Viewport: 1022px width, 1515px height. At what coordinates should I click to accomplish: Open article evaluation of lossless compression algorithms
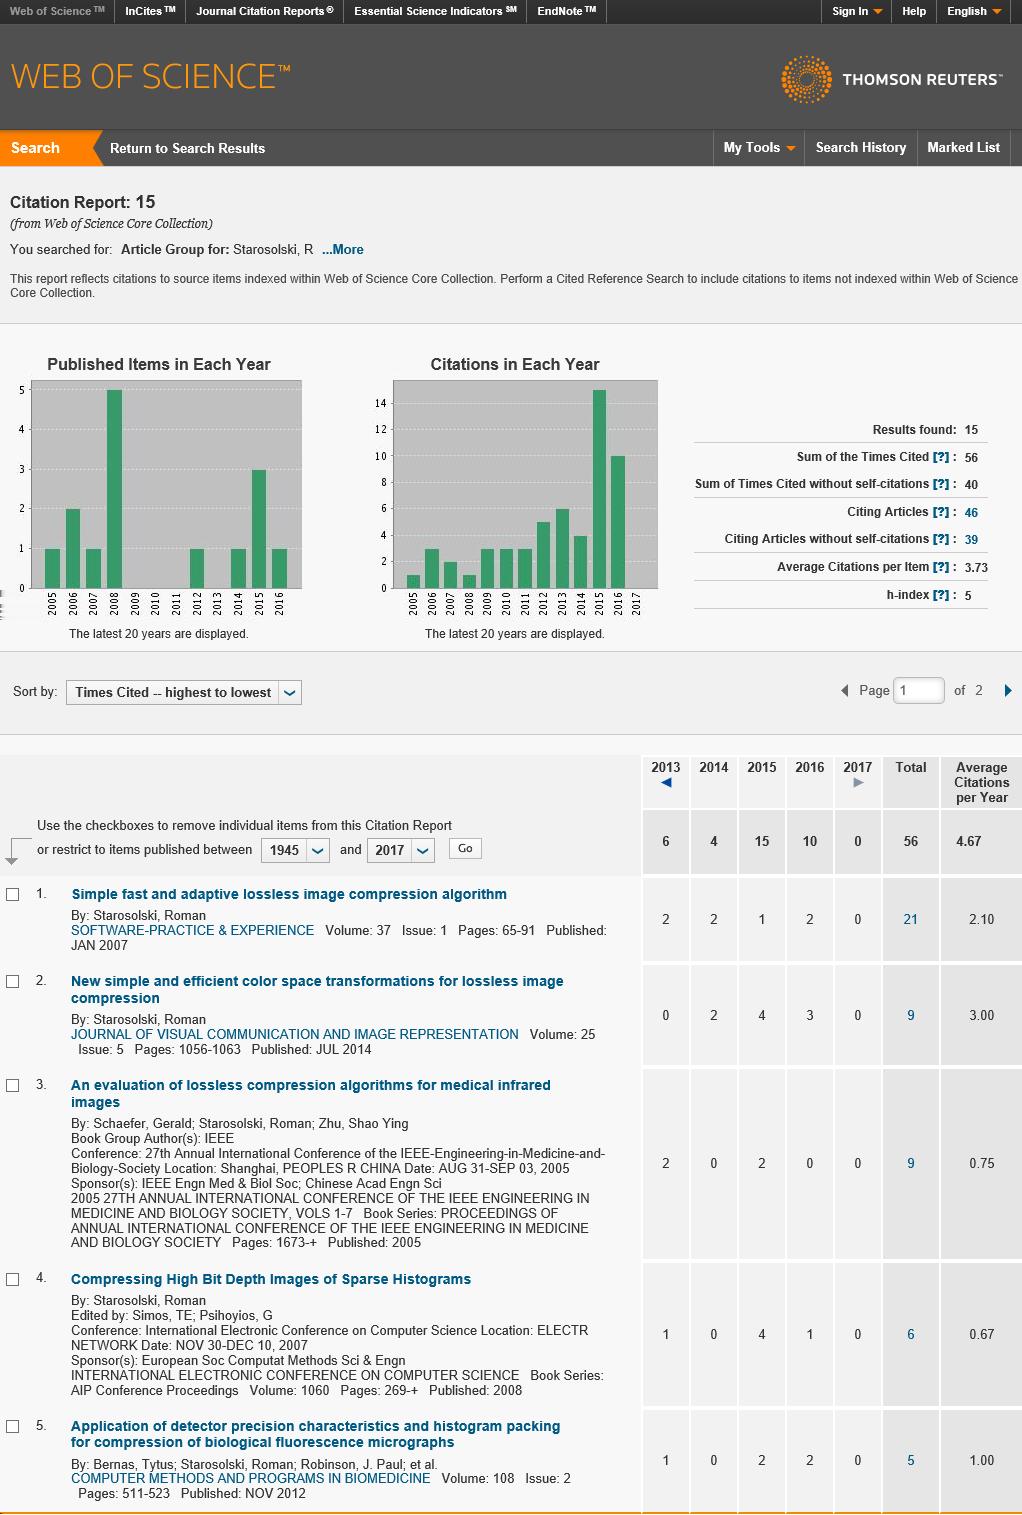(x=310, y=1094)
